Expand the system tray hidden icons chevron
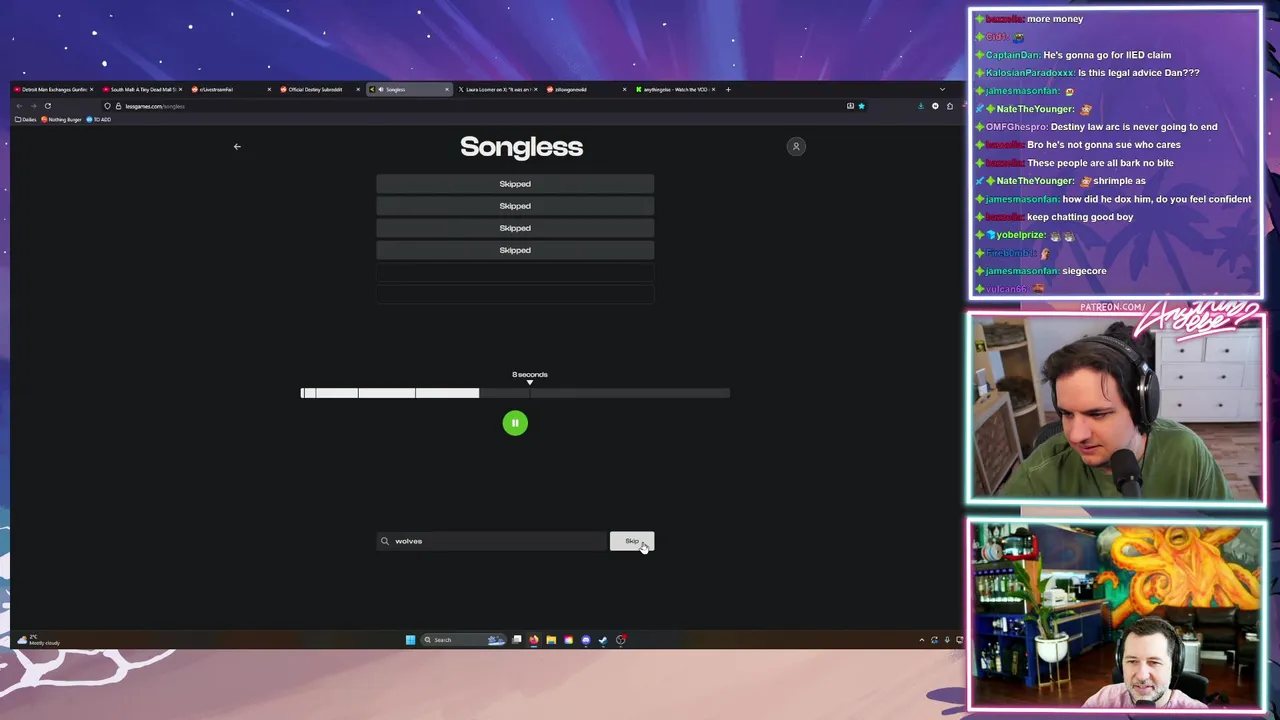Image resolution: width=1280 pixels, height=720 pixels. pyautogui.click(x=922, y=640)
